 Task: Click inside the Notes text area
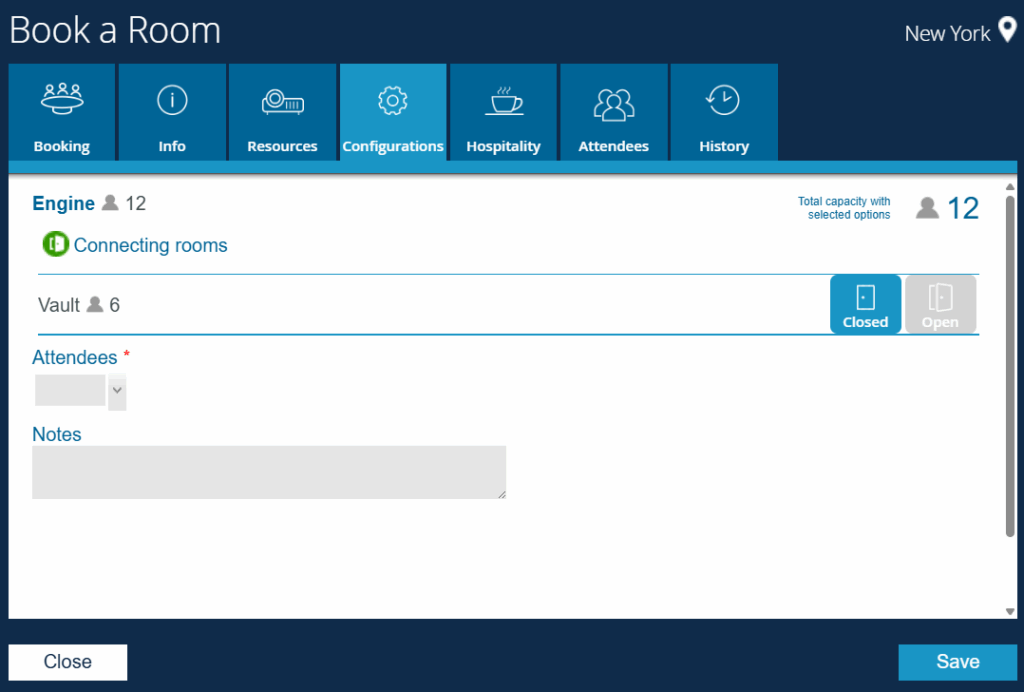point(269,472)
